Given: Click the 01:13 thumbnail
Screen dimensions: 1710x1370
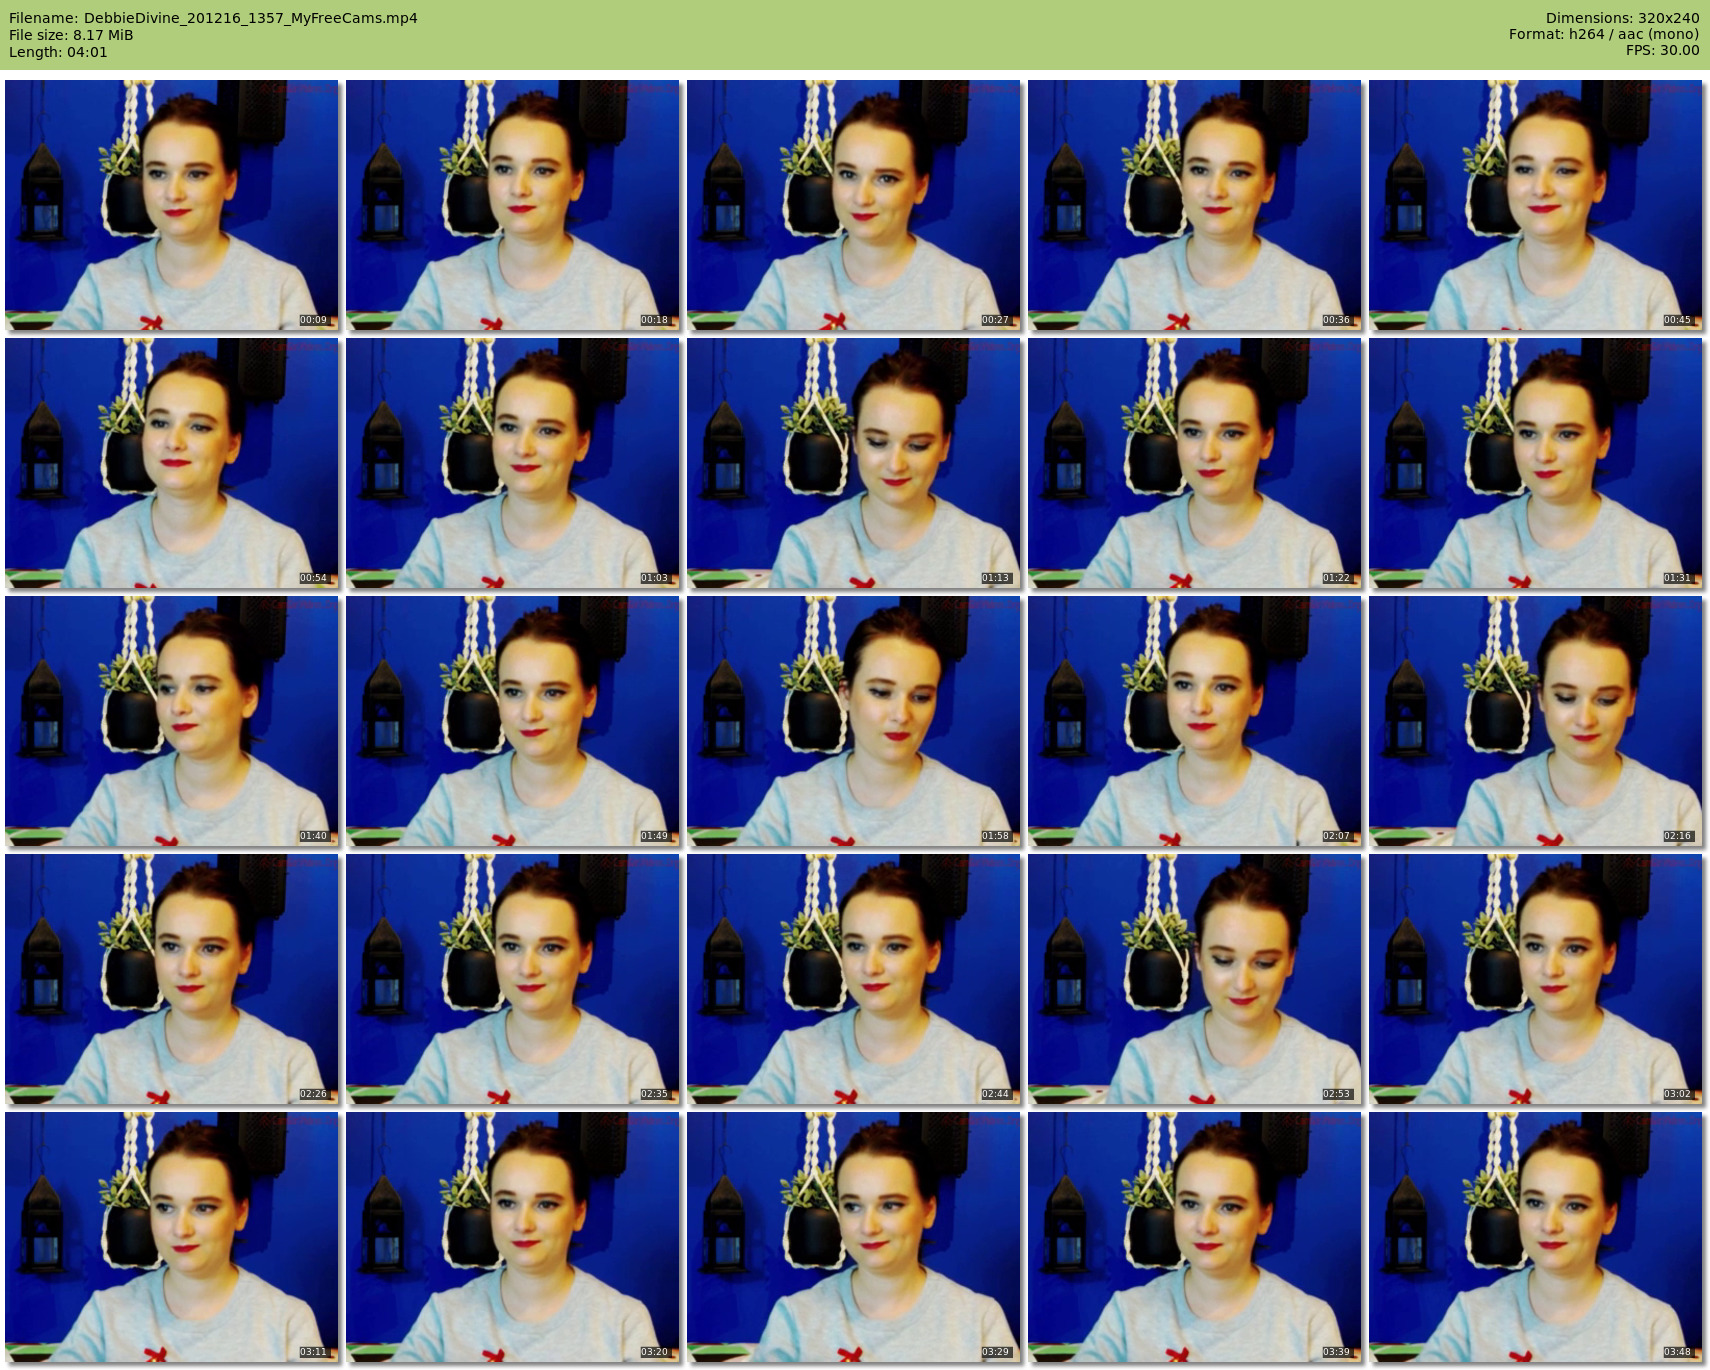Looking at the screenshot, I should (x=854, y=463).
